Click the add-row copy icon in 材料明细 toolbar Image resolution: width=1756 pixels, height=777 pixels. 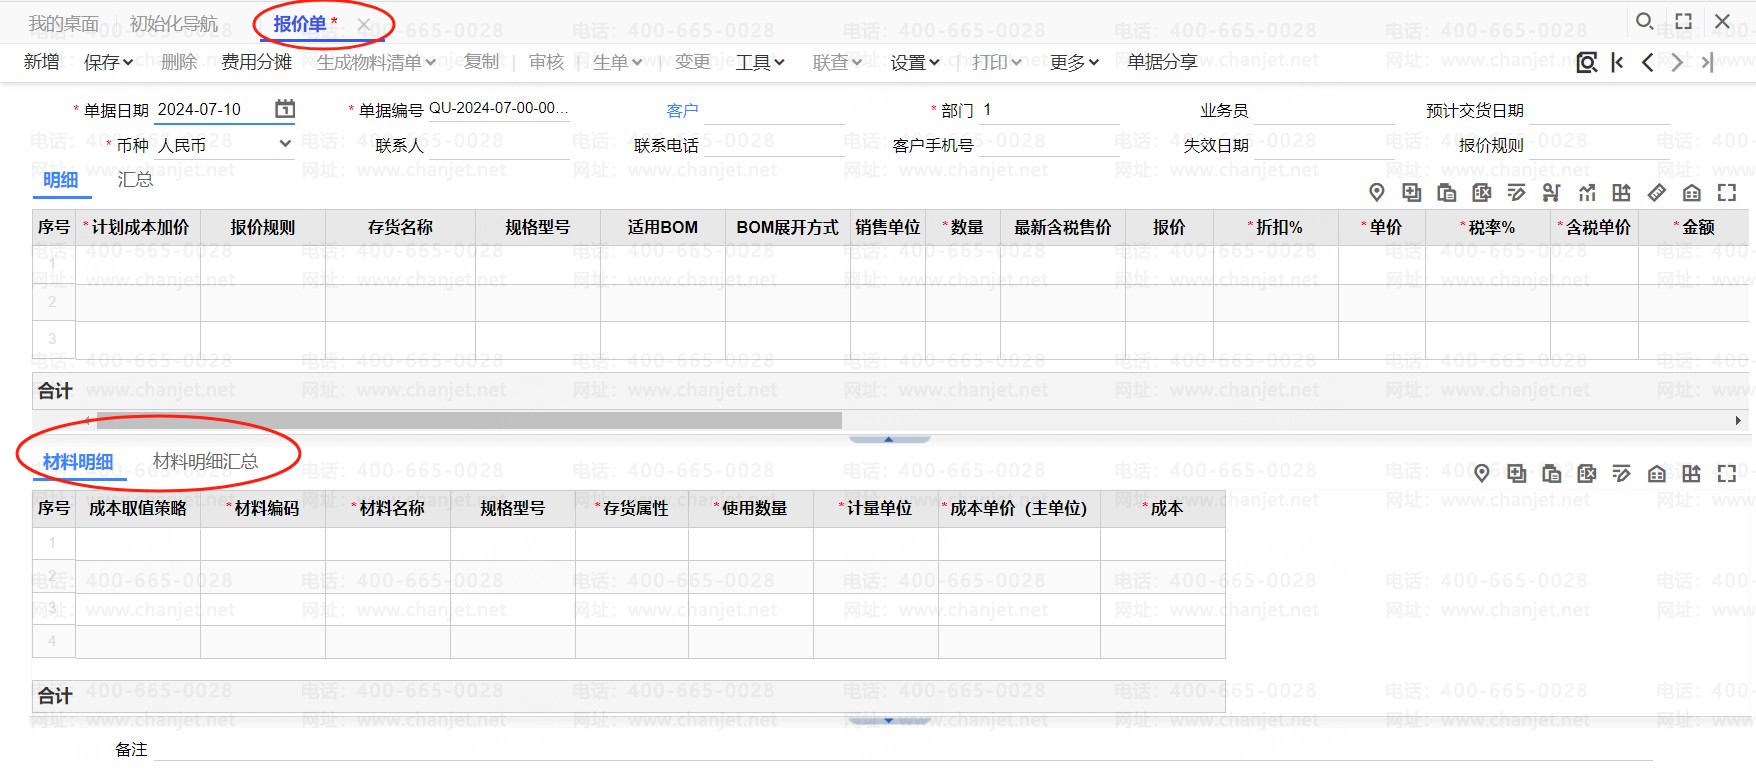click(1517, 474)
